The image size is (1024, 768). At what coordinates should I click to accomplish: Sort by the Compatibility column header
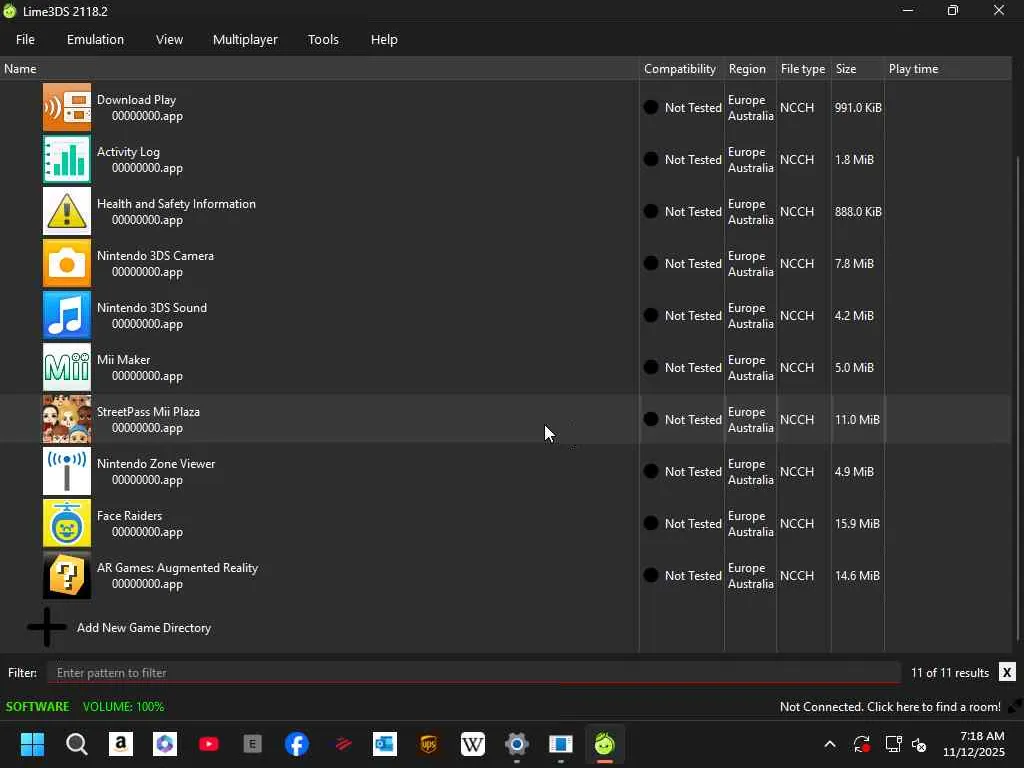point(681,69)
